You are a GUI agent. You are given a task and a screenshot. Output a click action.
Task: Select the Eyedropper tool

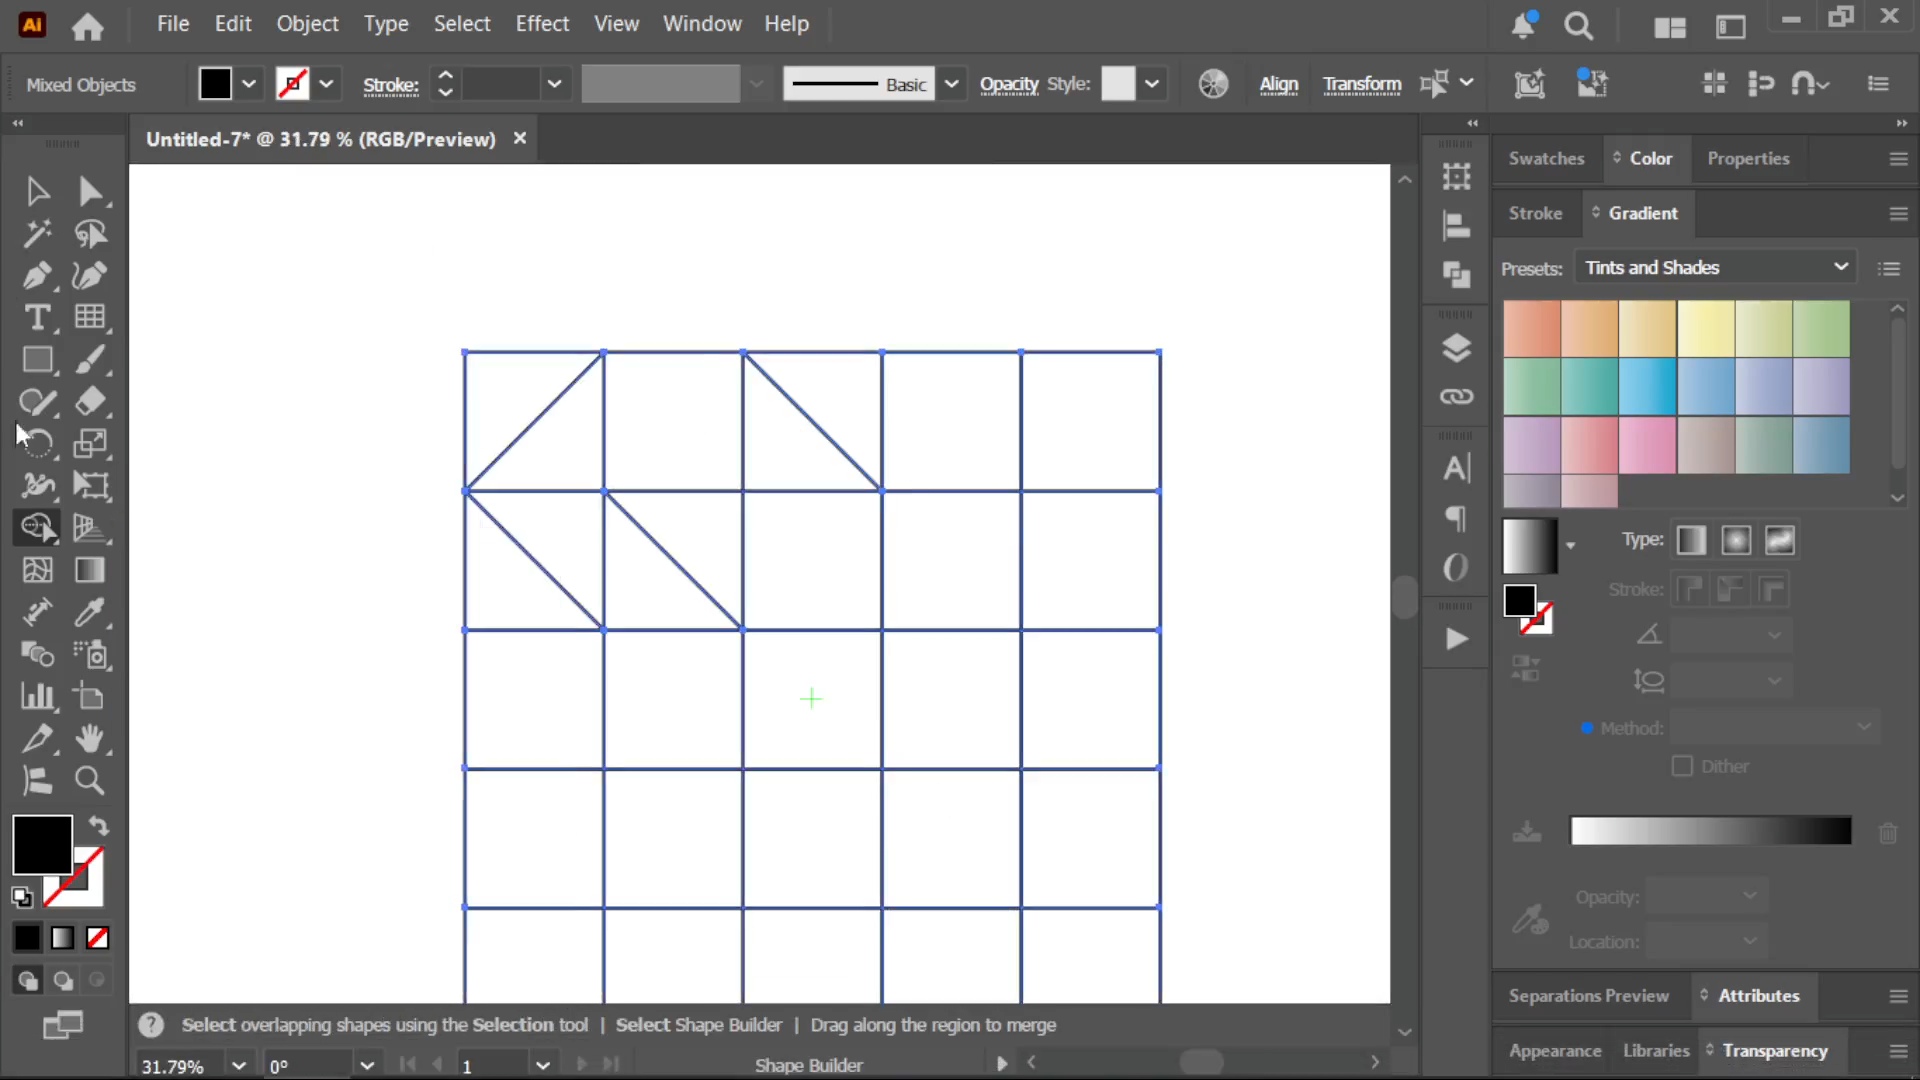tap(90, 612)
